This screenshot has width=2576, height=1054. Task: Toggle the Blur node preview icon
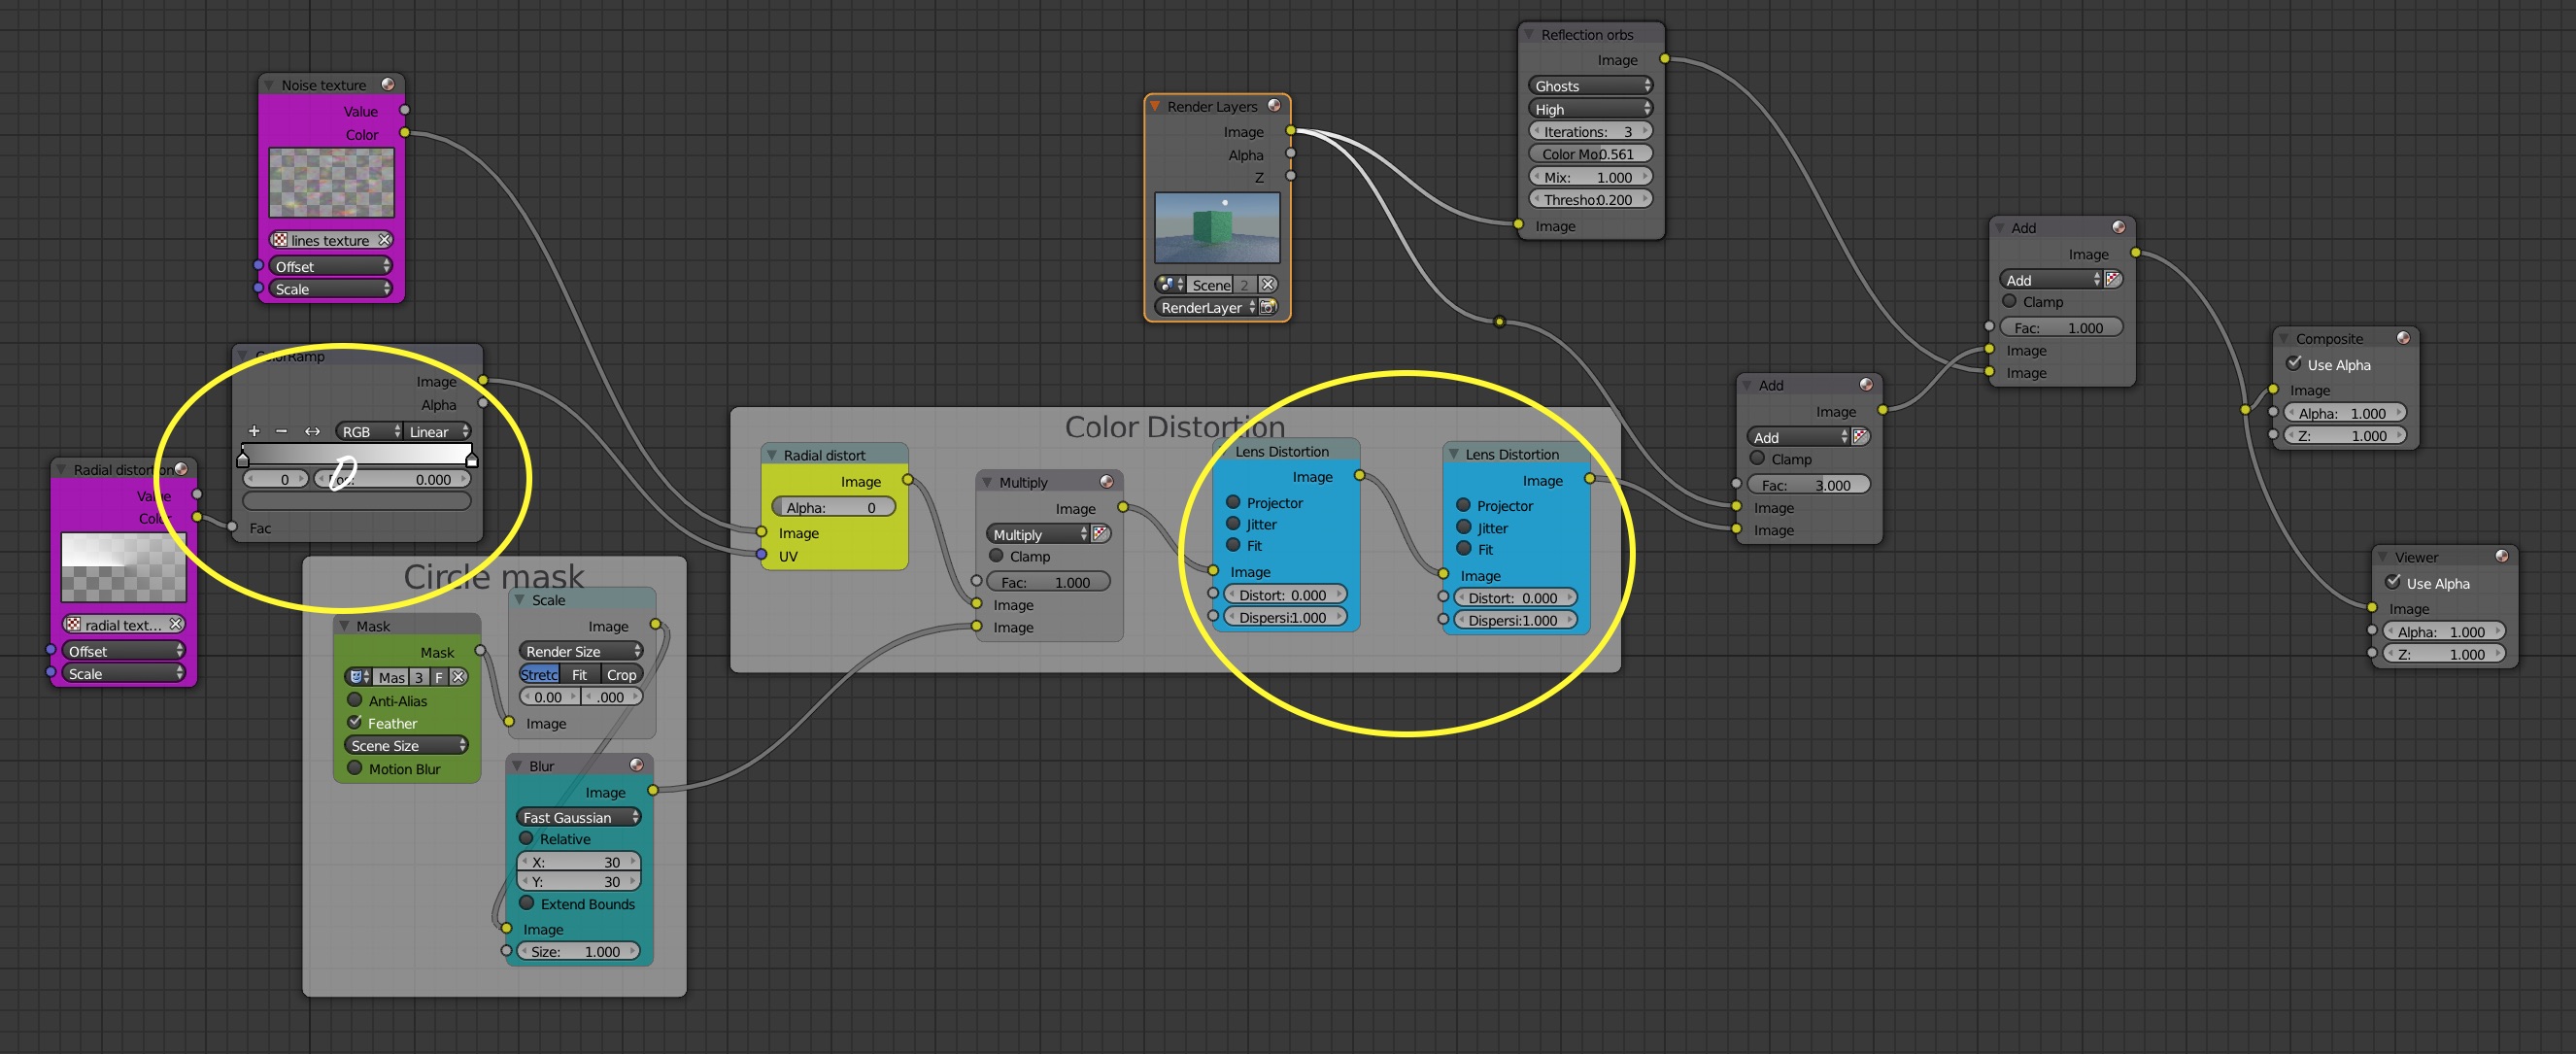click(x=636, y=765)
